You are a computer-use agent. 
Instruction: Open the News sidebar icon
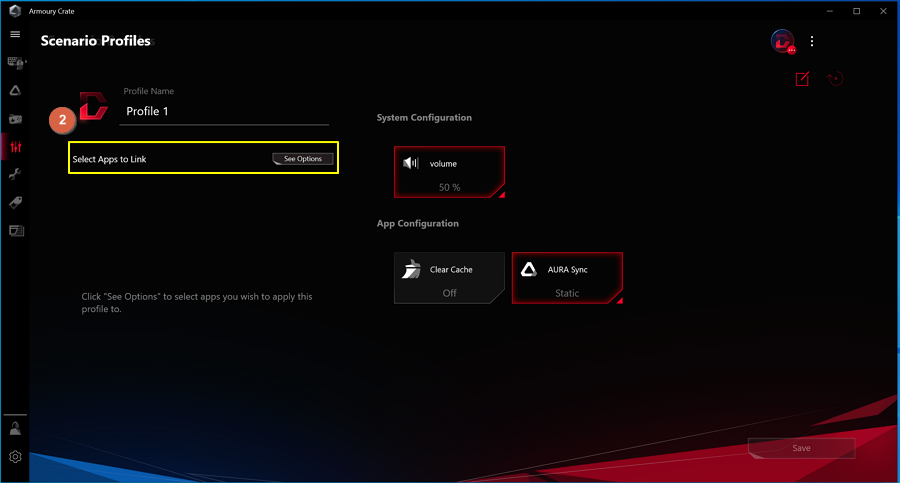click(16, 231)
